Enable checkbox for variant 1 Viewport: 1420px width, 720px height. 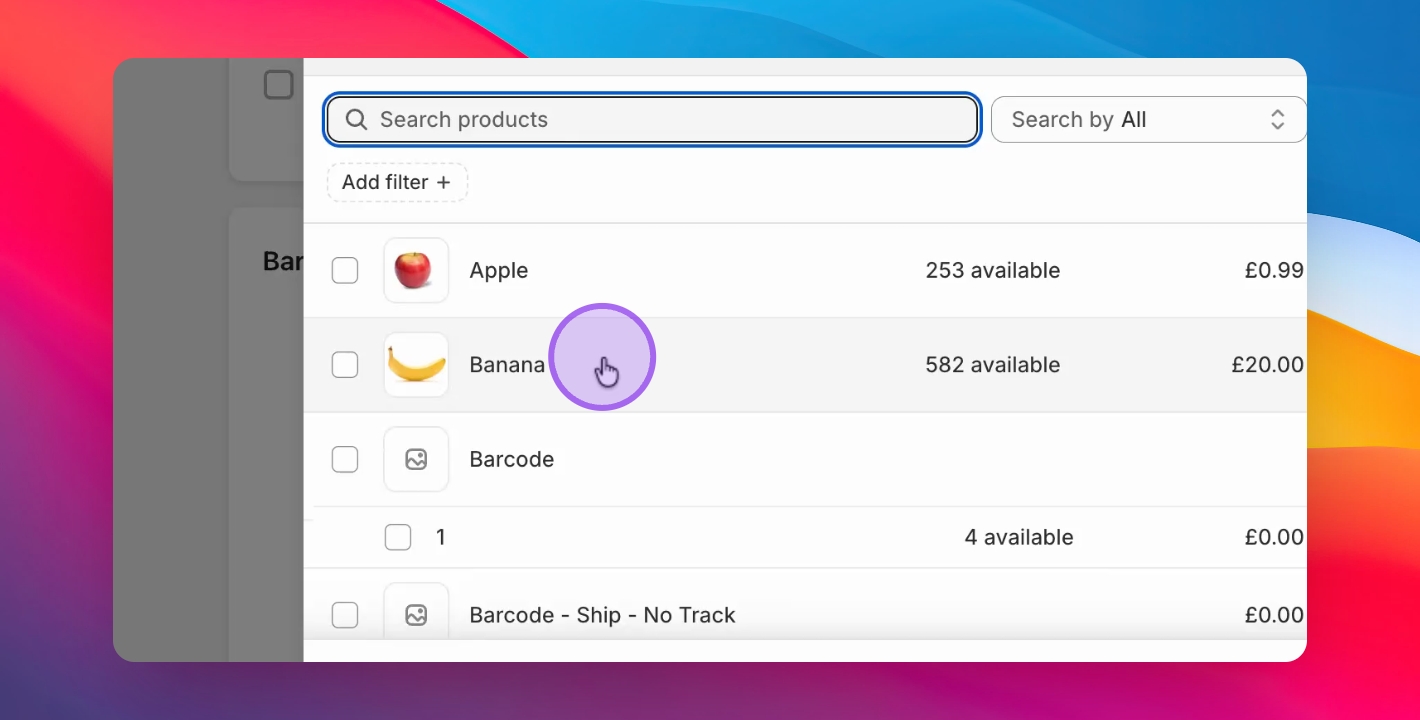pyautogui.click(x=398, y=537)
